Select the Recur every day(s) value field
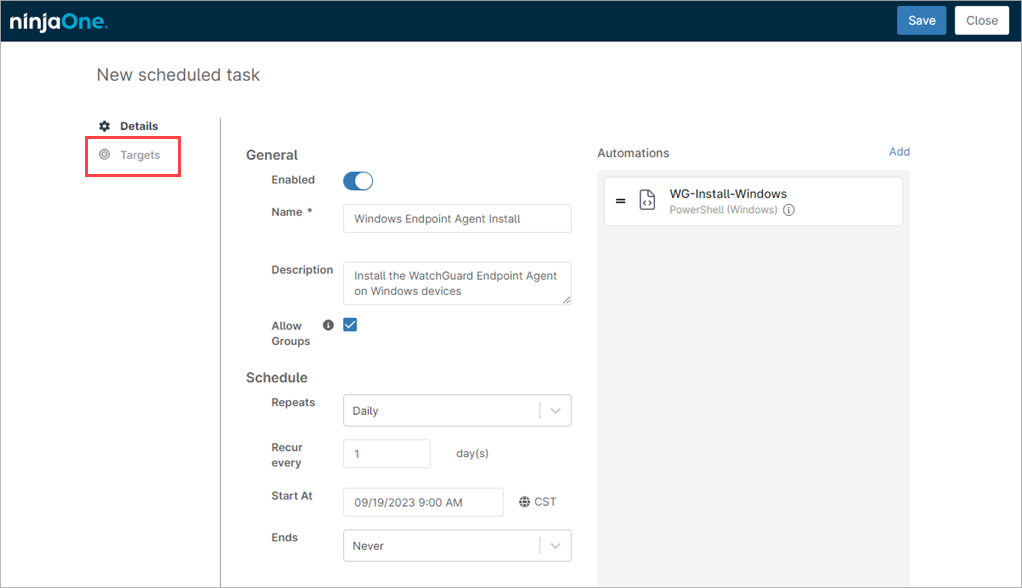 click(386, 453)
